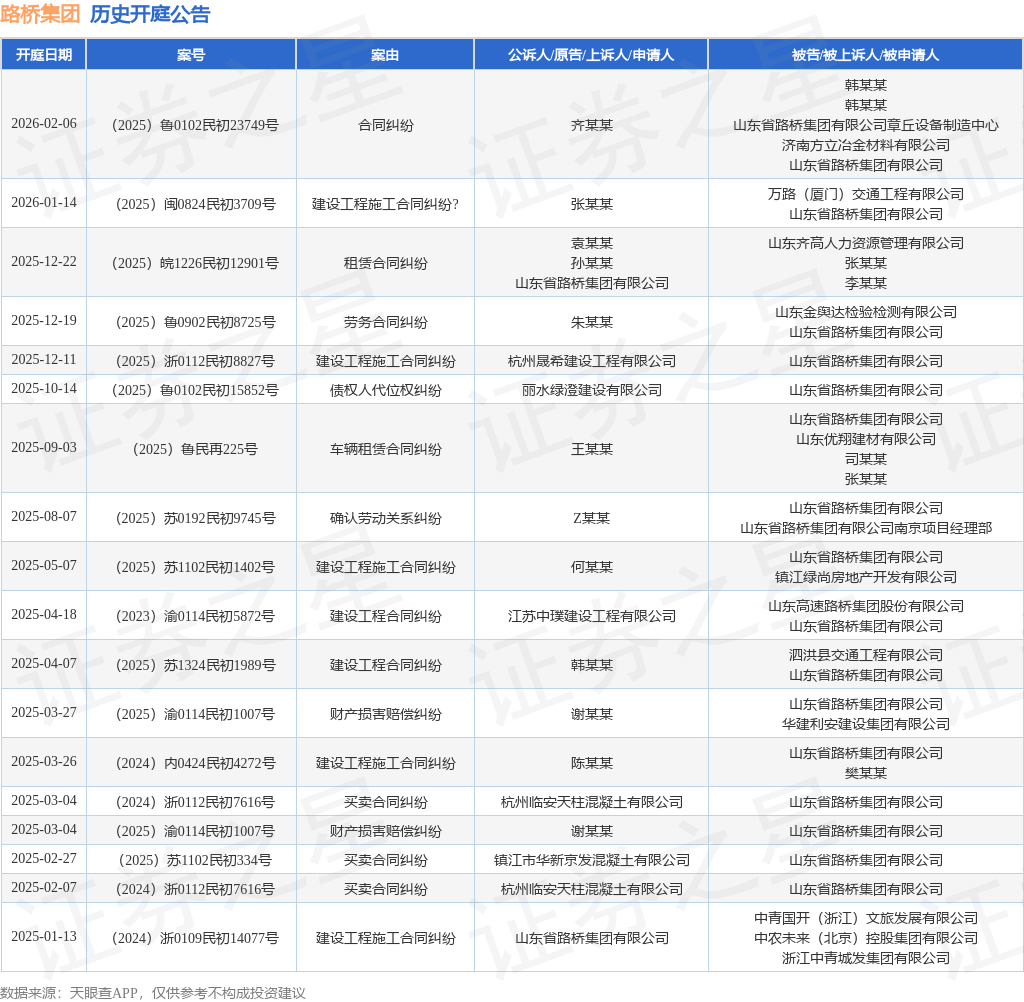Screen dimensions: 1024x1002
Task: Click 山东高速路桥集团股份有限公司
Action: 865,606
